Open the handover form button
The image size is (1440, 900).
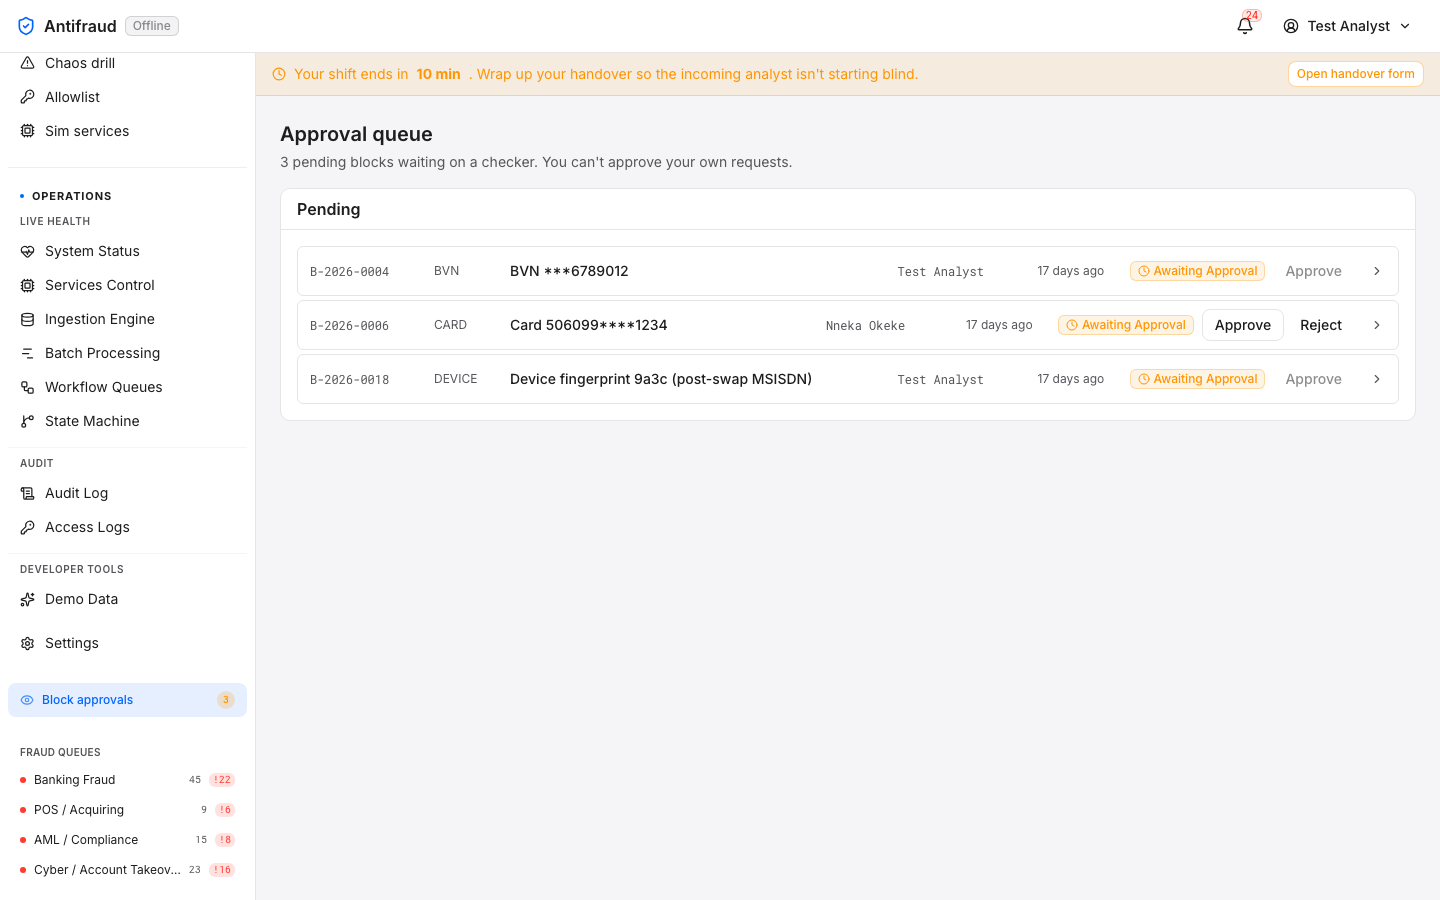pyautogui.click(x=1355, y=74)
